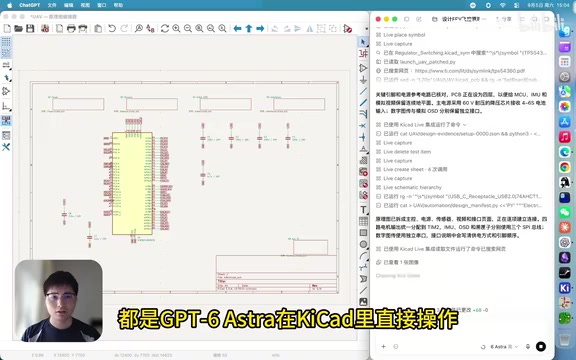Select the Place Net Label tool
This screenshot has height=360, width=576.
[363, 149]
